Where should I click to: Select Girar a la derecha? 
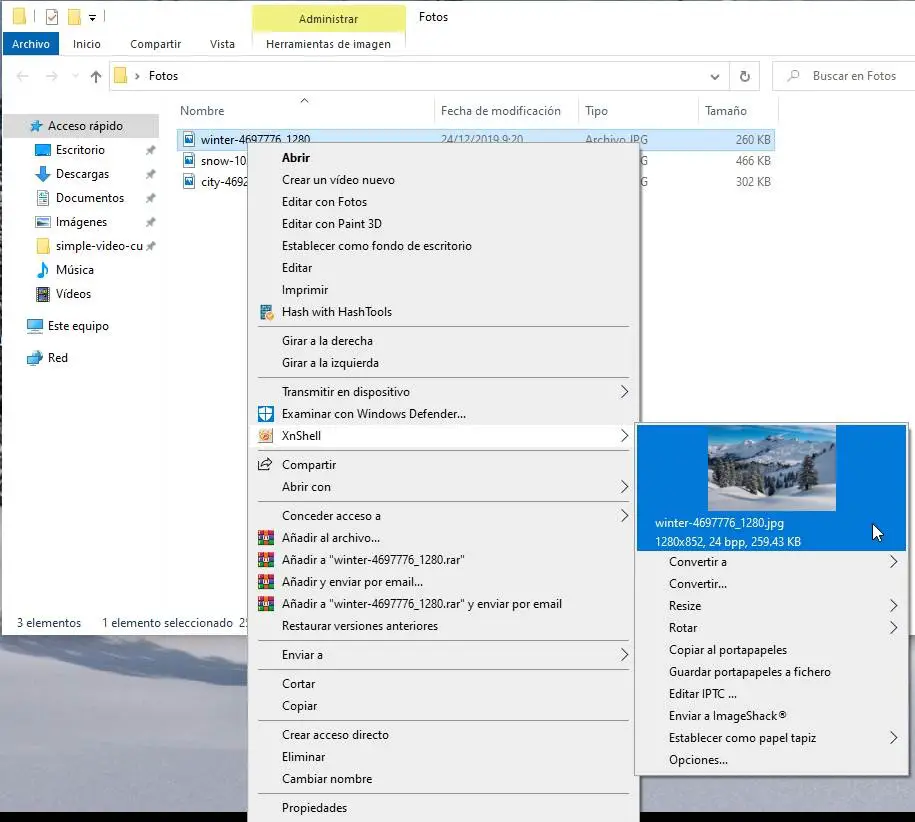tap(327, 341)
